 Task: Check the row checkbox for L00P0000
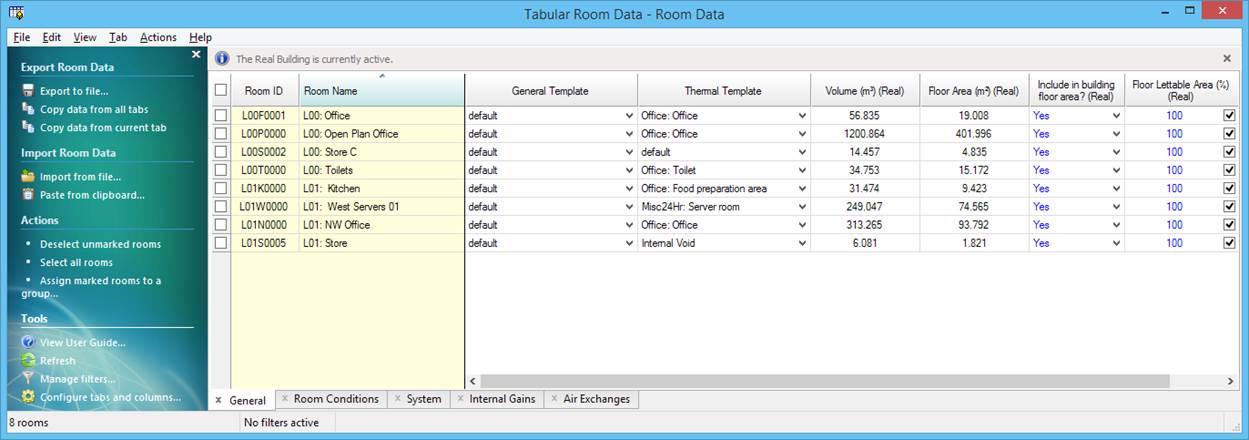click(220, 133)
